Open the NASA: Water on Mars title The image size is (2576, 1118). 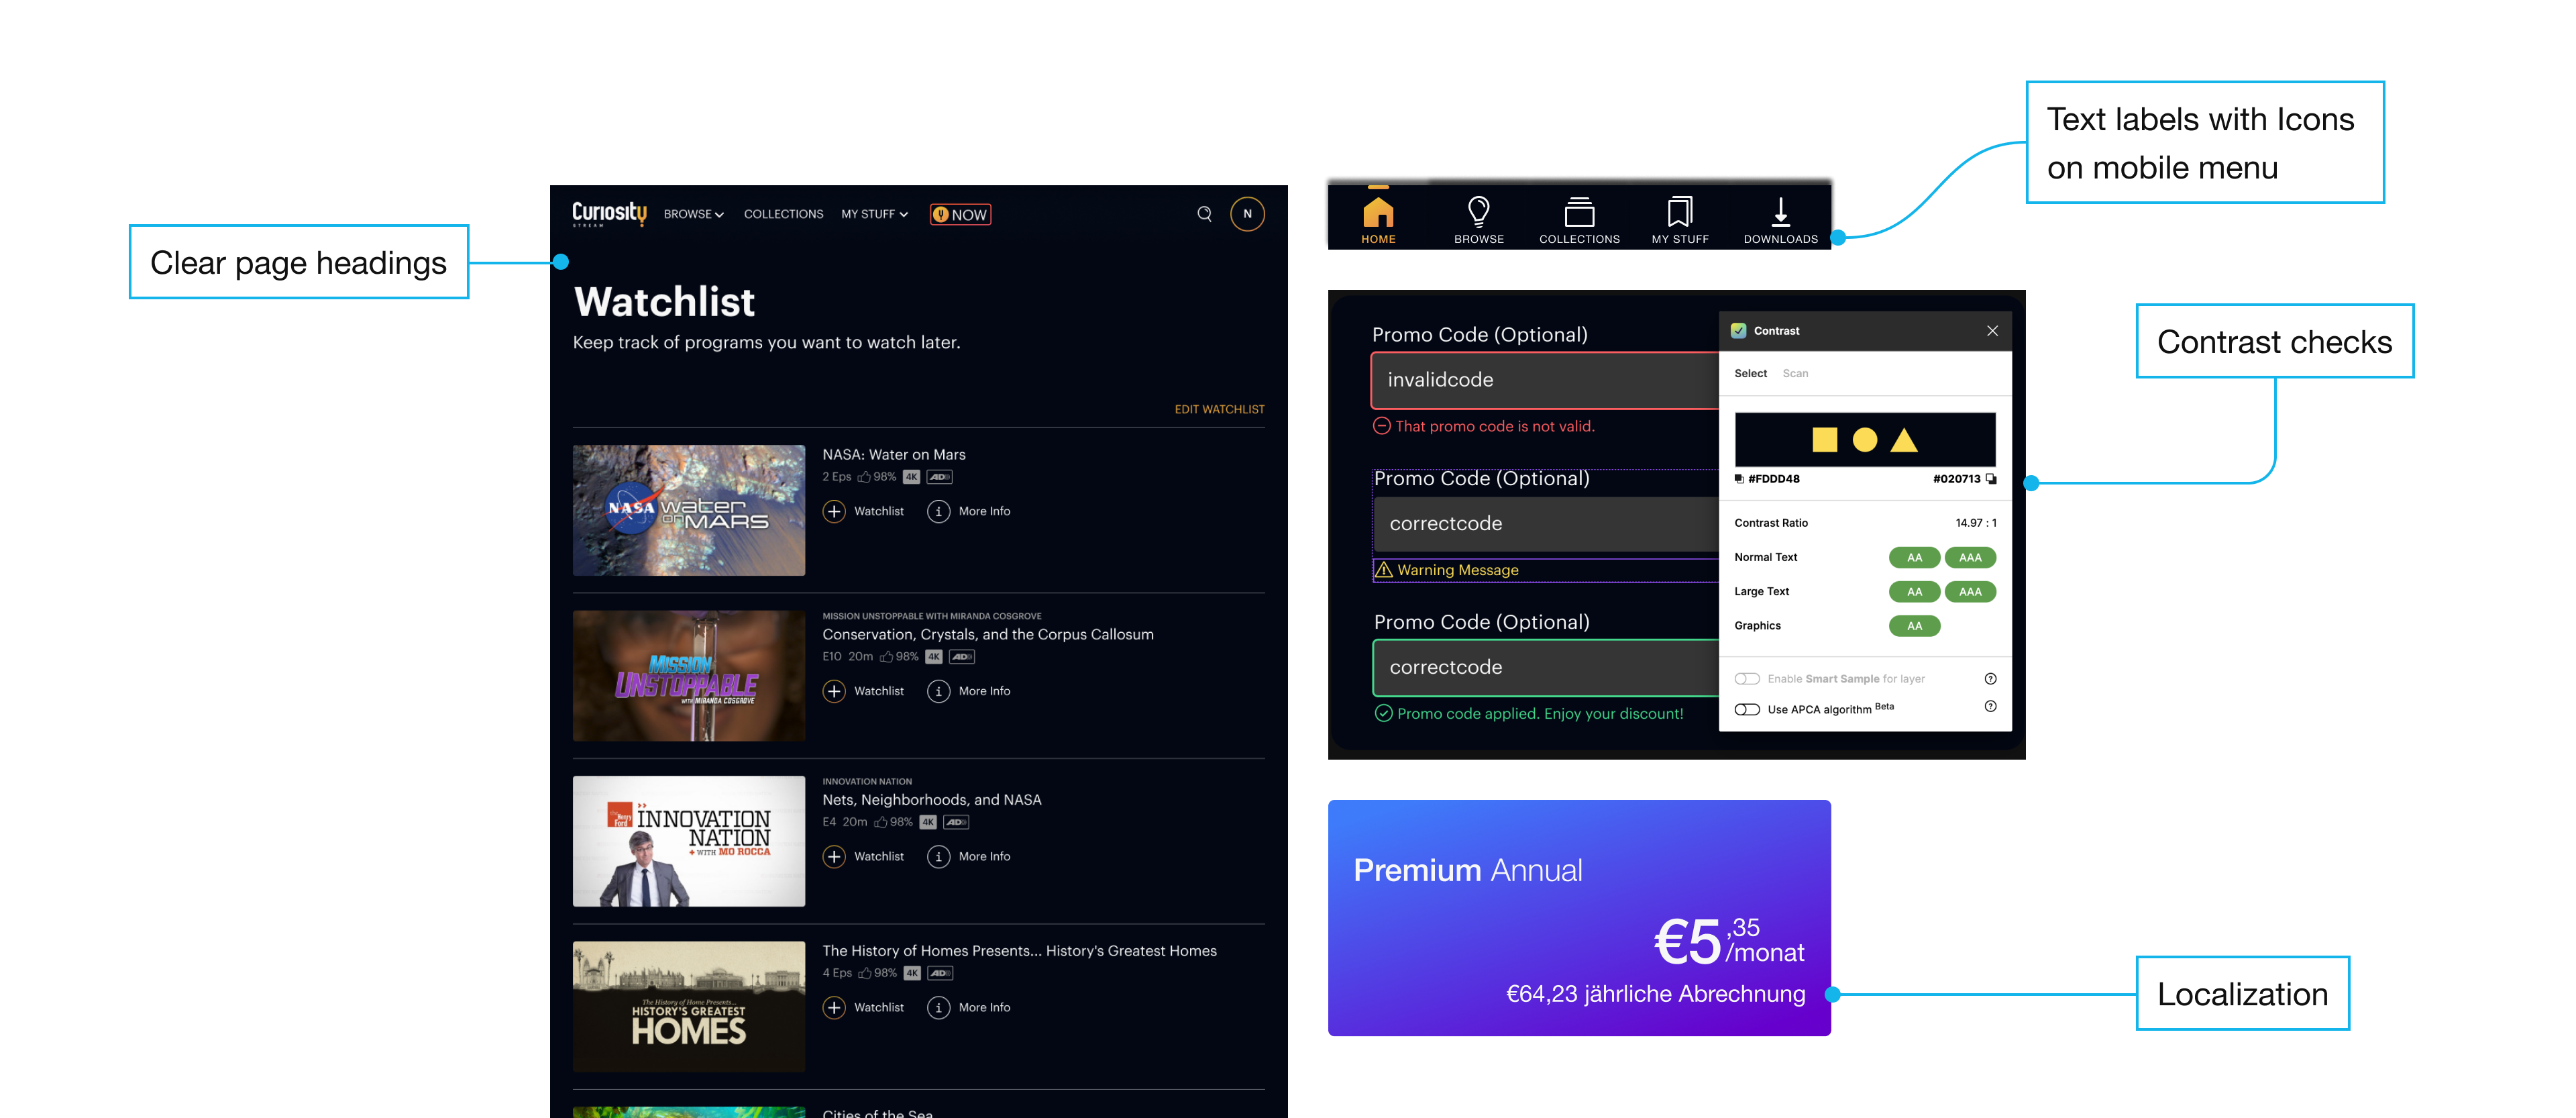point(893,454)
